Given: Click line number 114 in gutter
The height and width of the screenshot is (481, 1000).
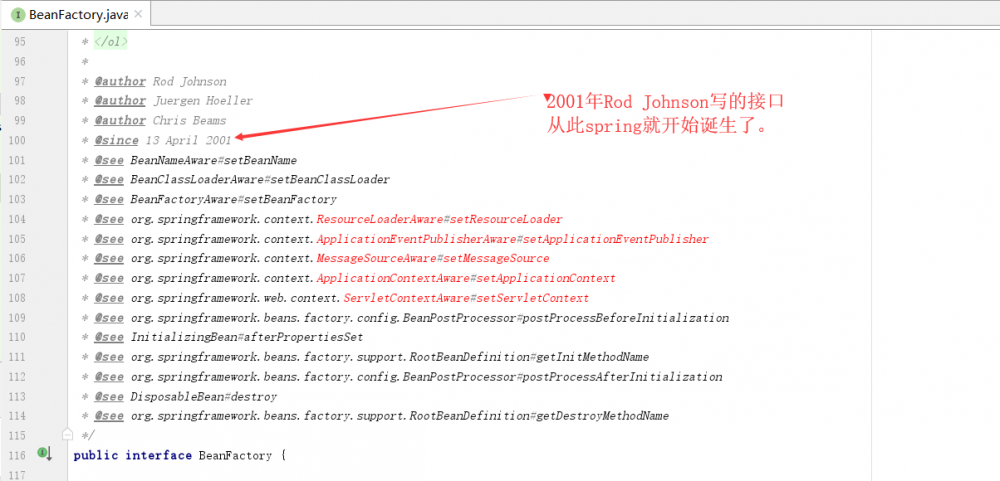Looking at the screenshot, I should pyautogui.click(x=17, y=416).
